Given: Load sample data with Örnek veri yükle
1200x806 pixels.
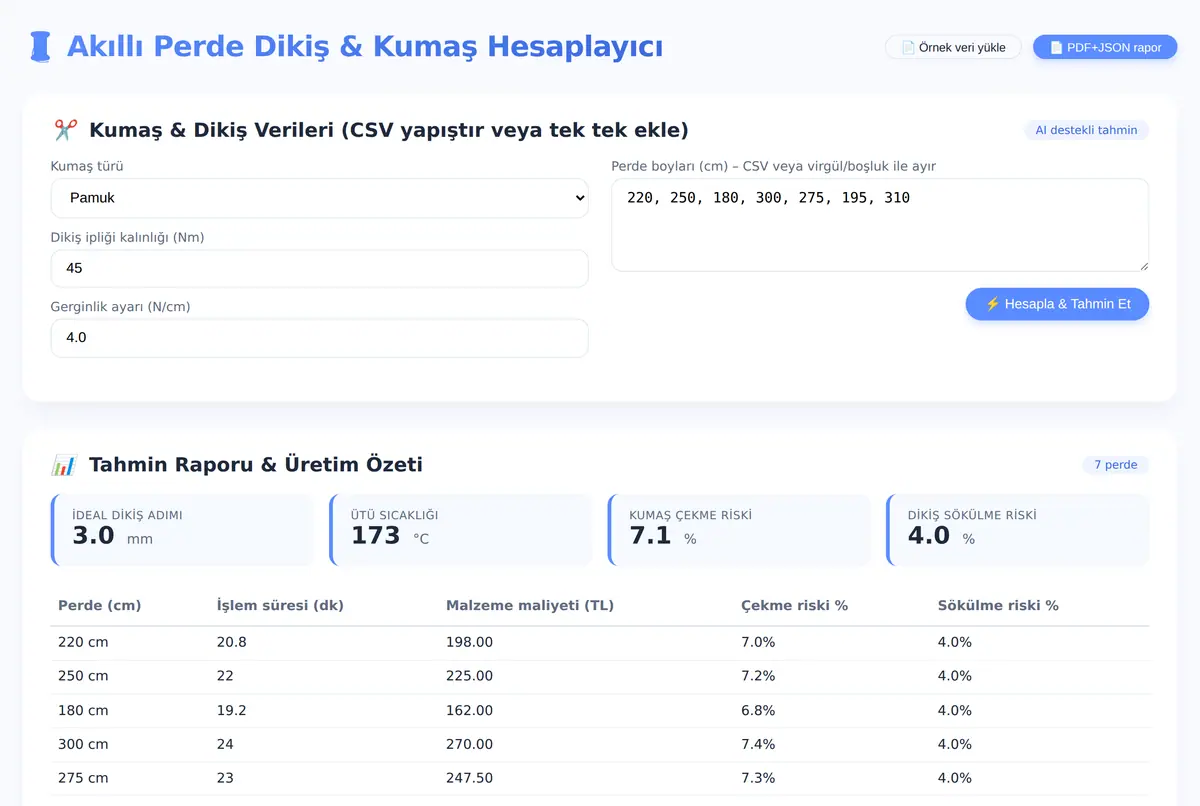Looking at the screenshot, I should tap(953, 47).
